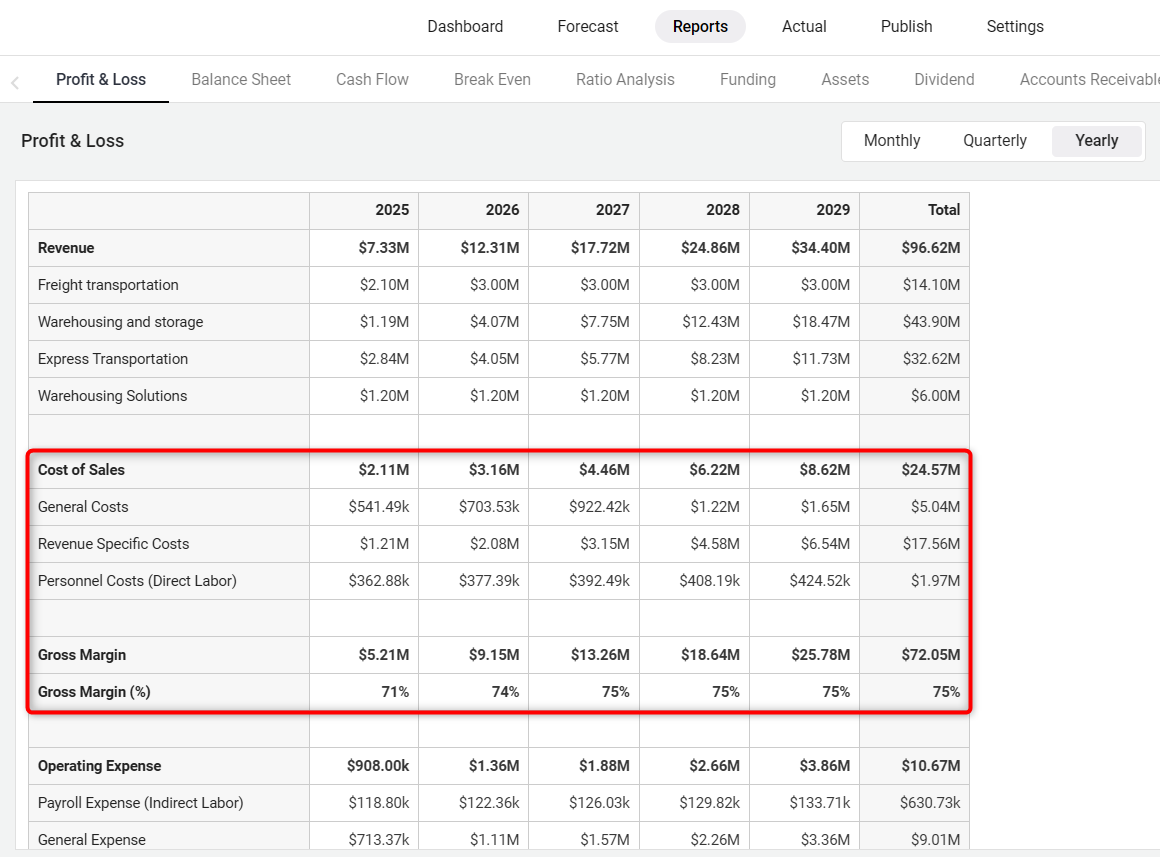Switch to the Balance Sheet tab
The height and width of the screenshot is (857, 1160).
pos(241,80)
